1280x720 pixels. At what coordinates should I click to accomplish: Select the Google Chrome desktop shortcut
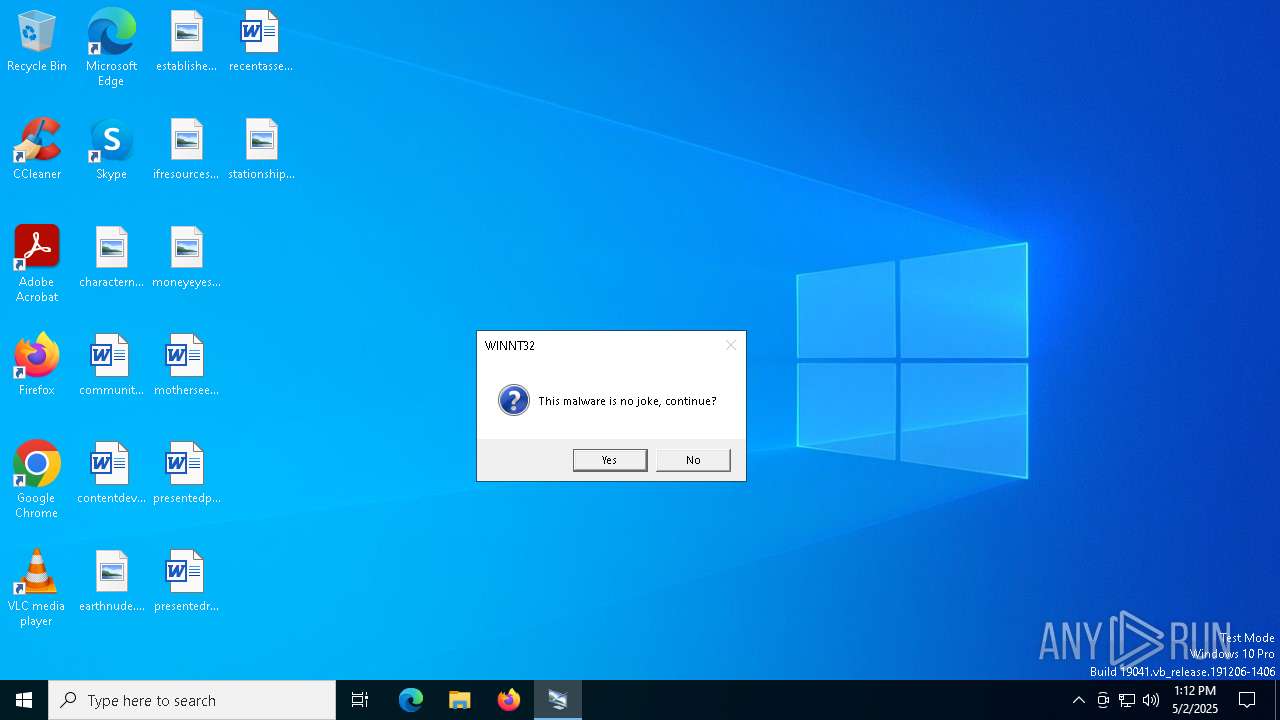[x=37, y=480]
